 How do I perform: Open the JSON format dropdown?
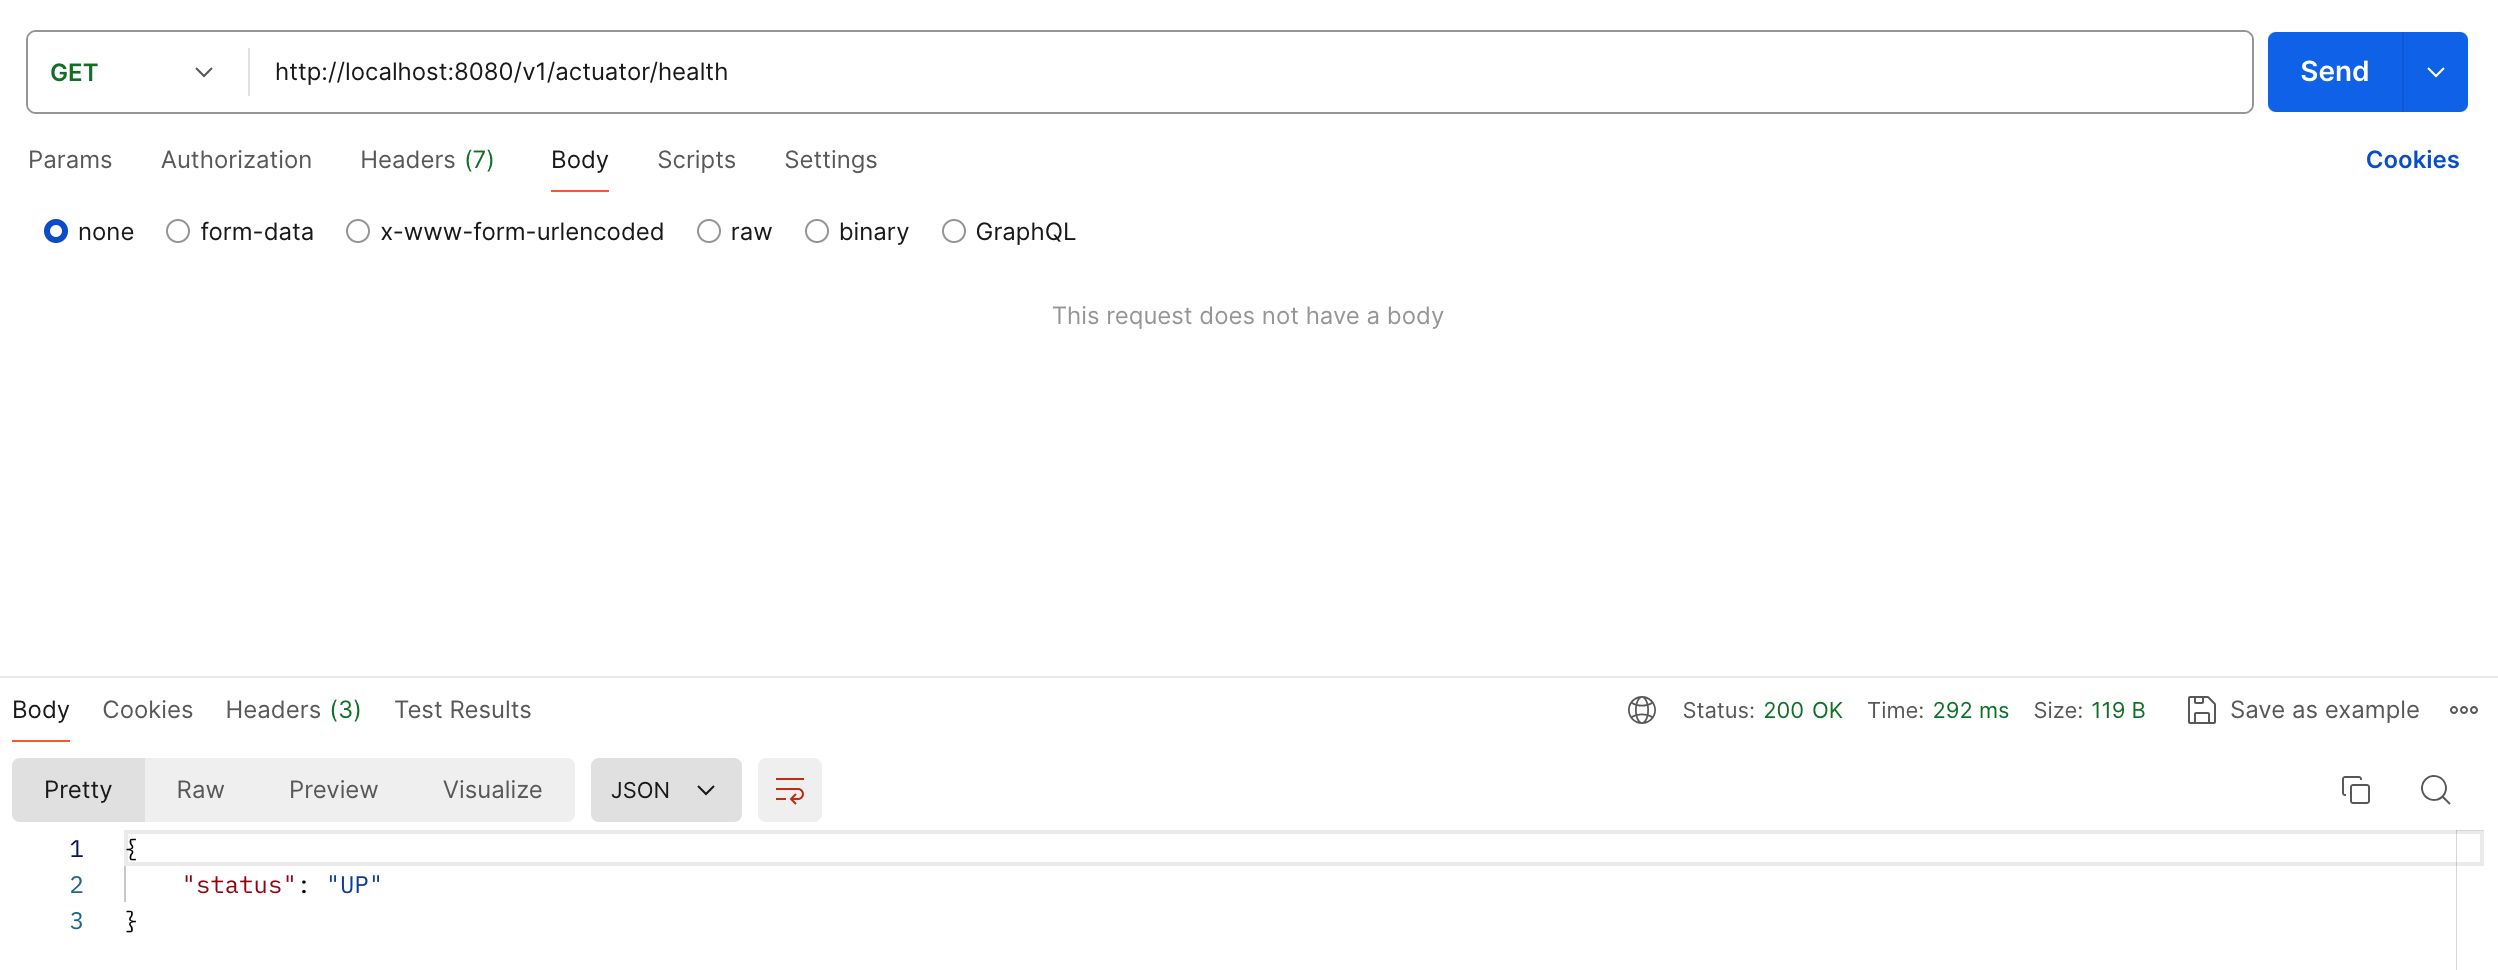tap(666, 790)
